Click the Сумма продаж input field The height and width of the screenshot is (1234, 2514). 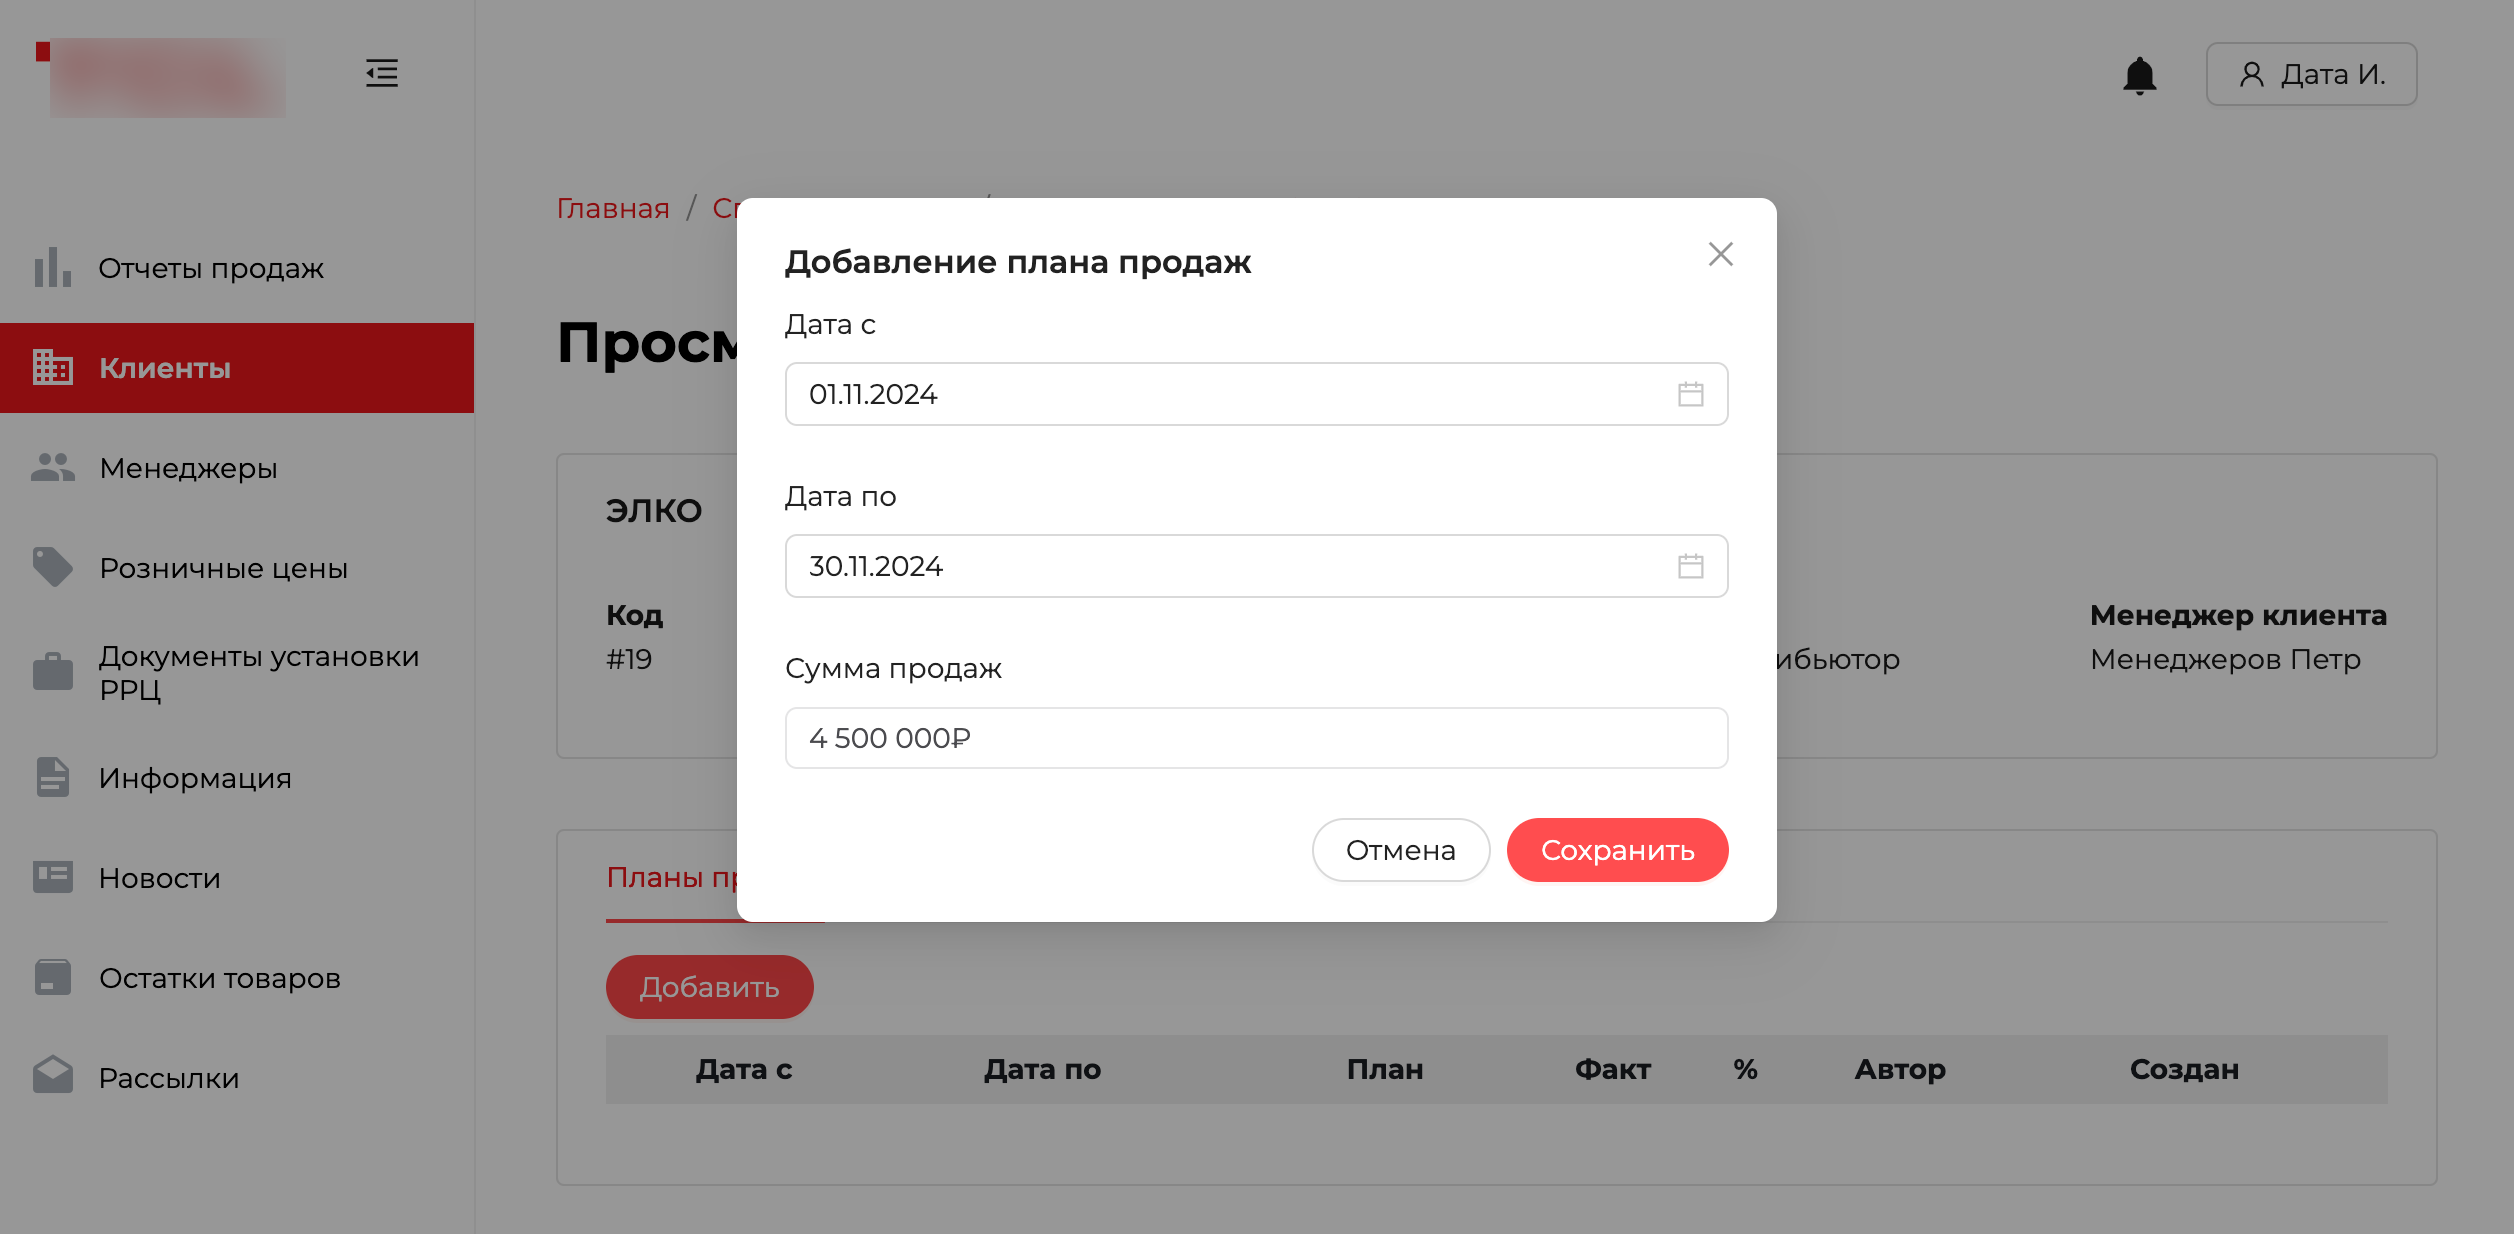point(1255,738)
